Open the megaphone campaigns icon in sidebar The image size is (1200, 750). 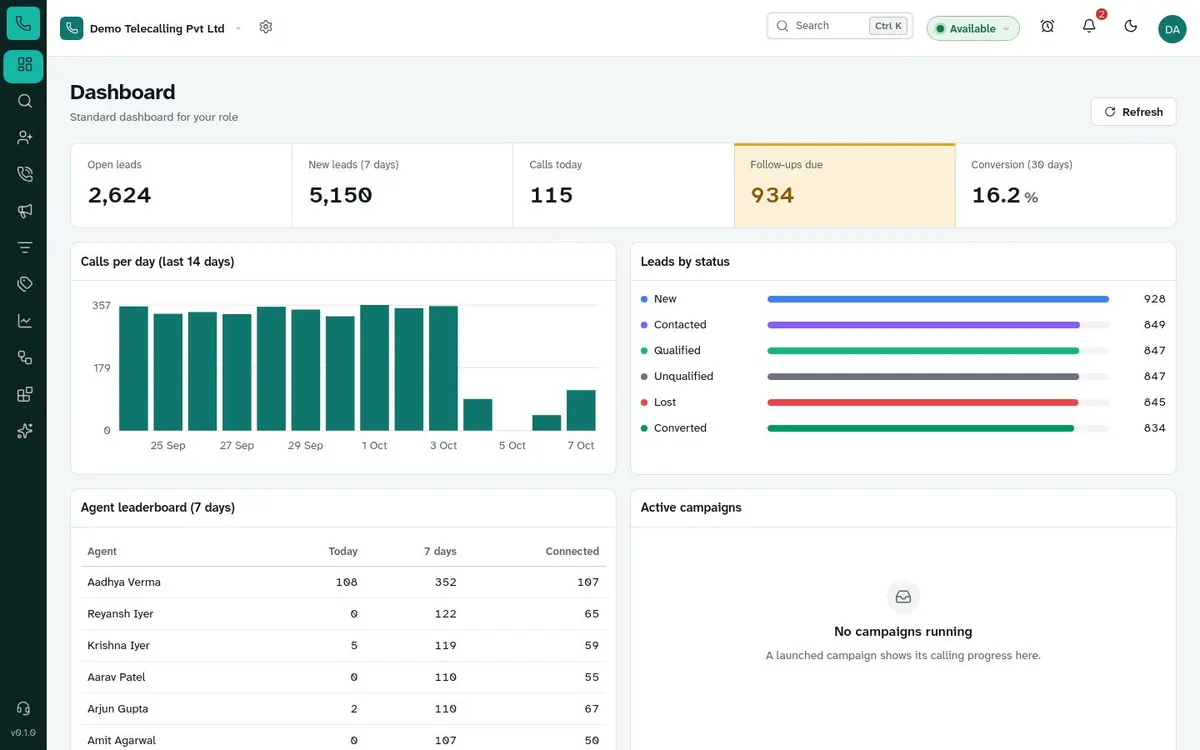(24, 211)
